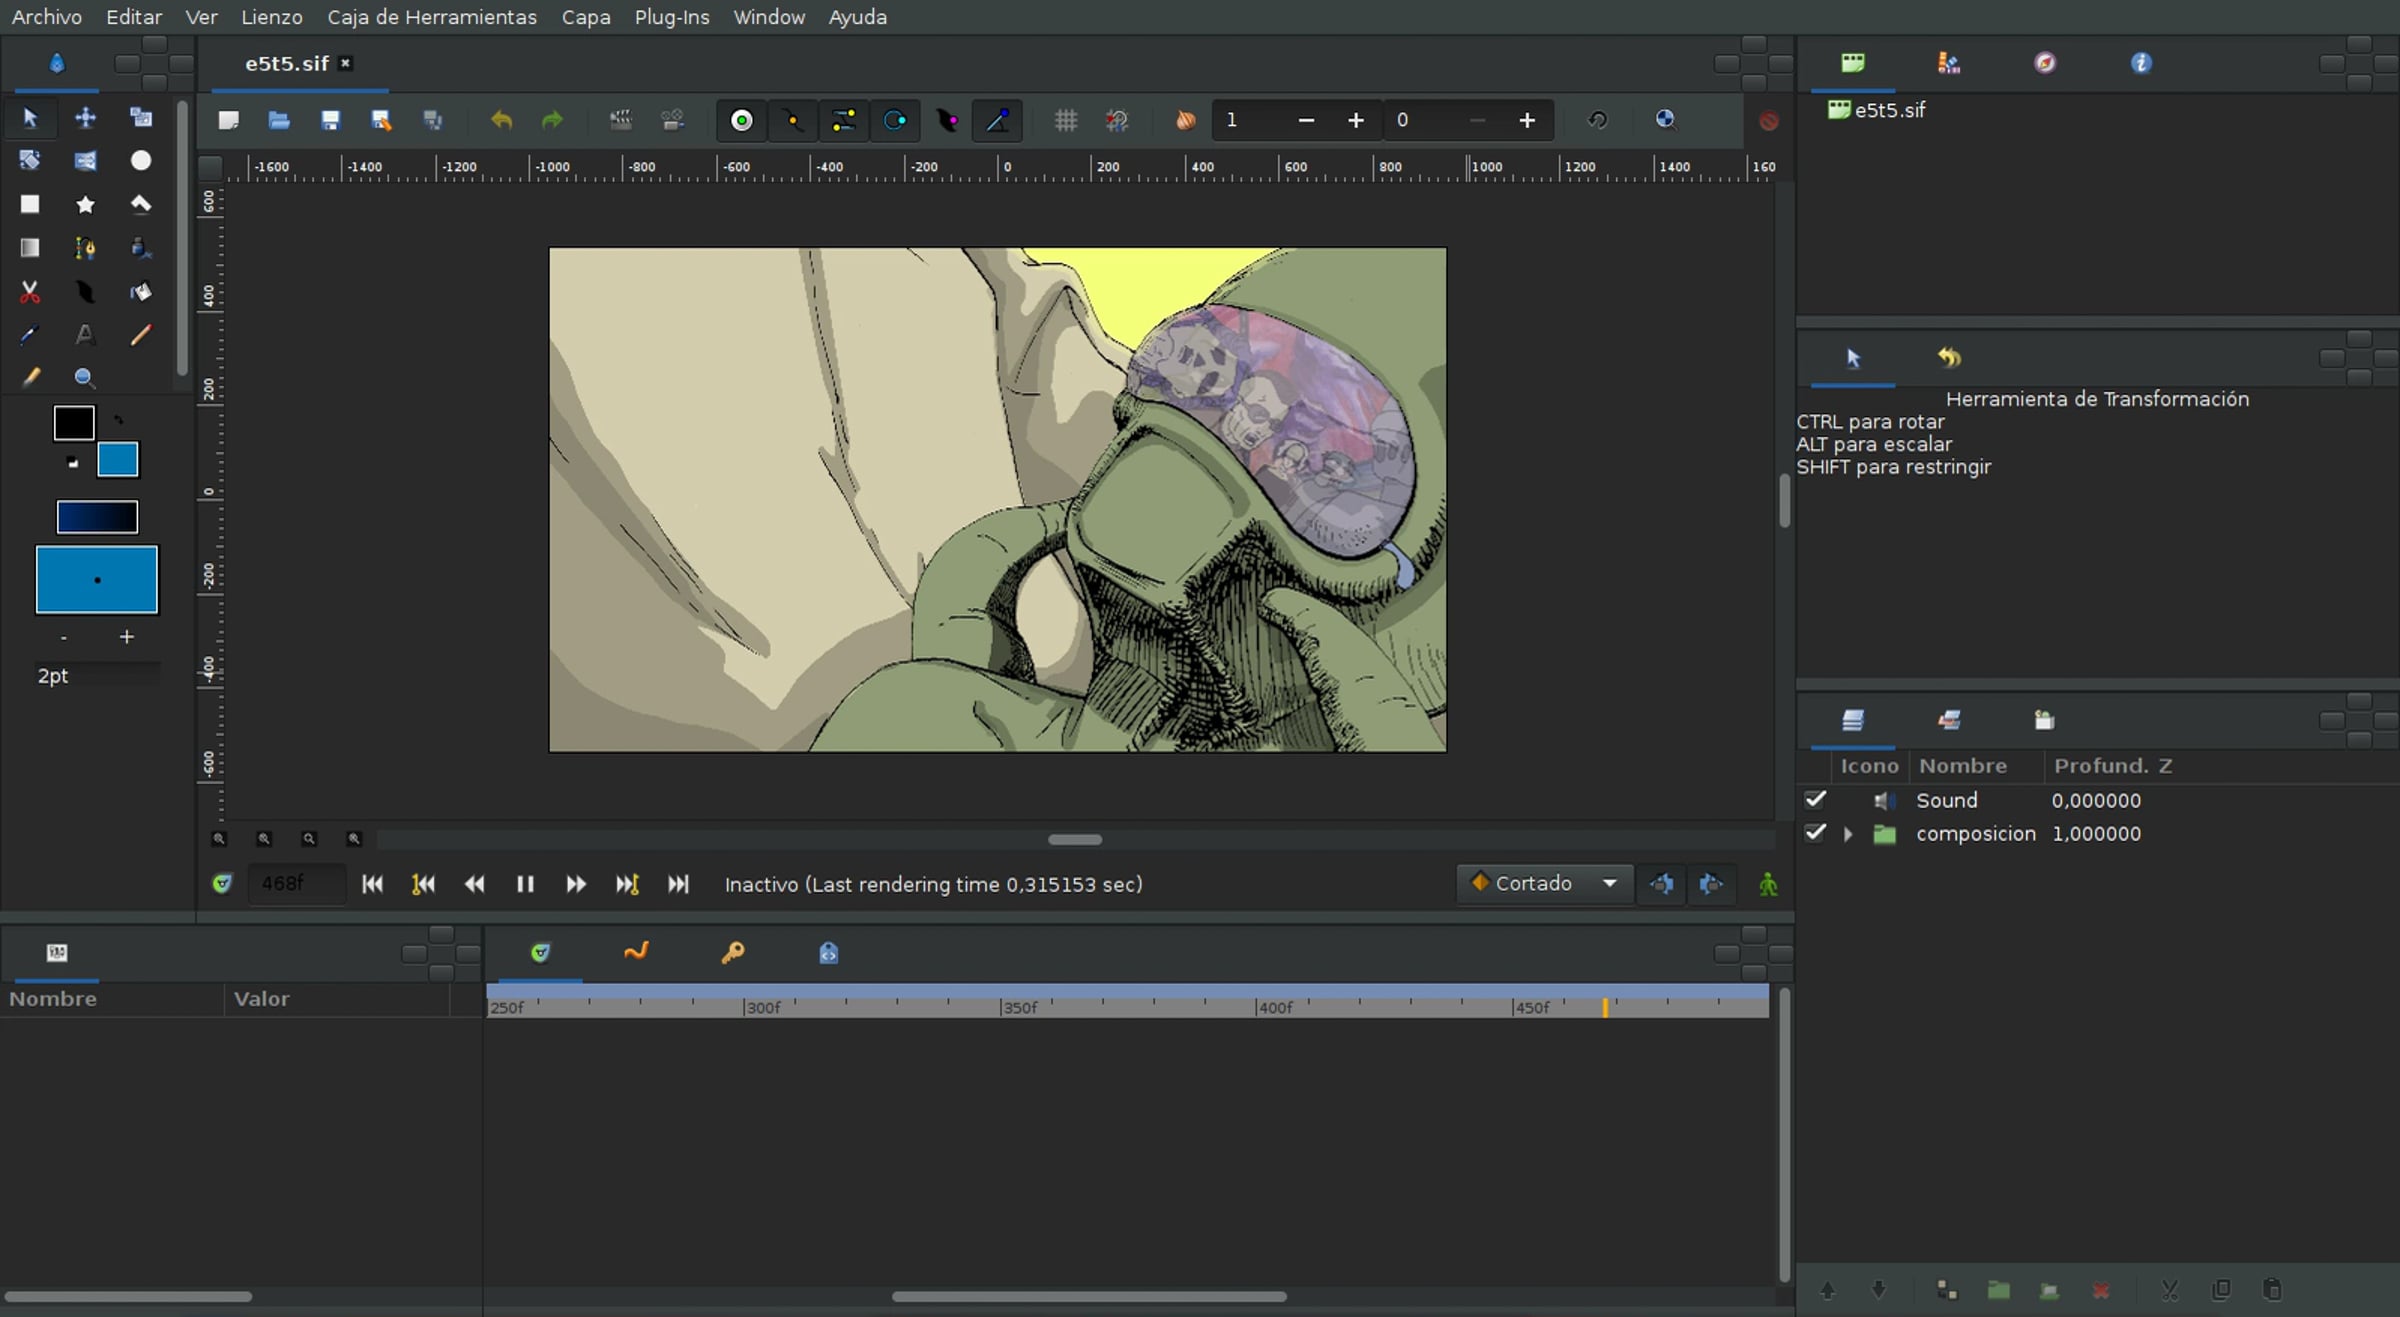This screenshot has height=1317, width=2400.
Task: Select the Text tool
Action: tap(85, 335)
